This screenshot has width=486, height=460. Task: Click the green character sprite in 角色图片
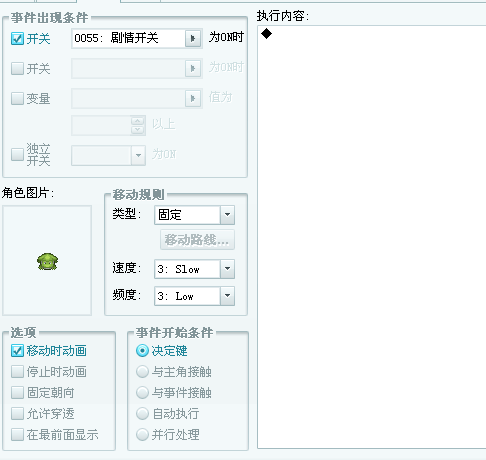[47, 262]
